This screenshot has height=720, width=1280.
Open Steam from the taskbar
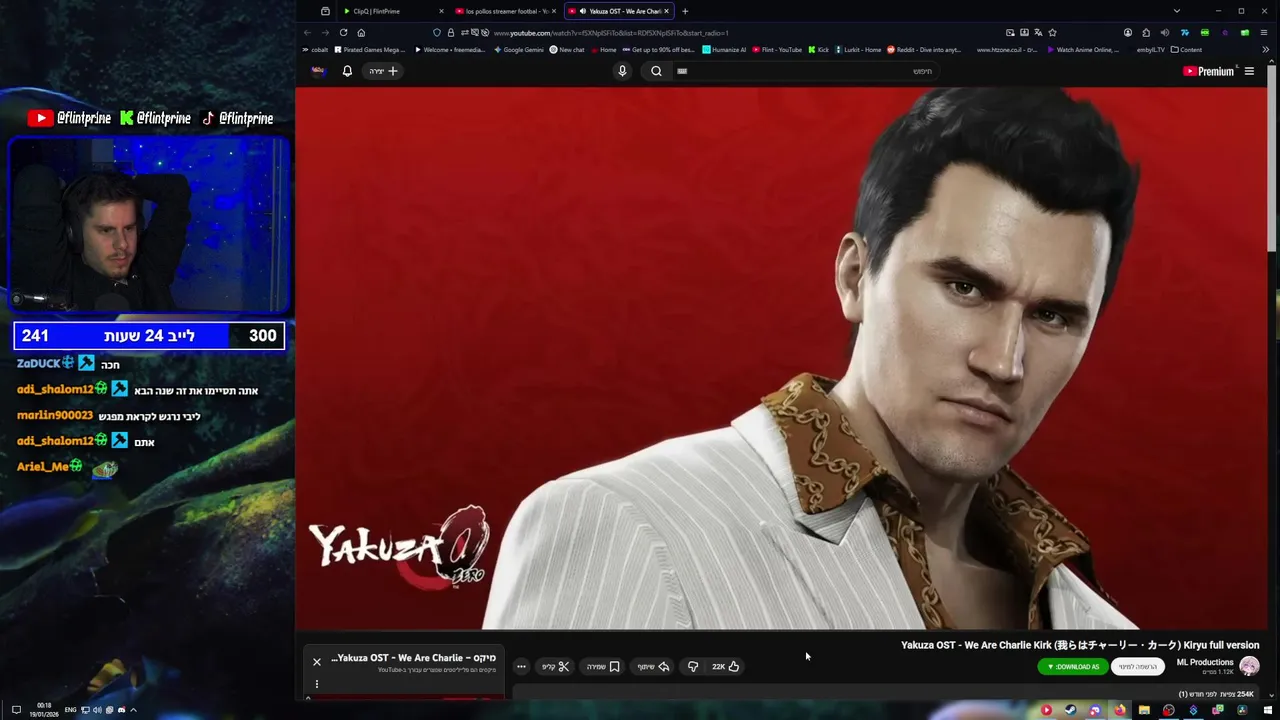[x=1070, y=710]
